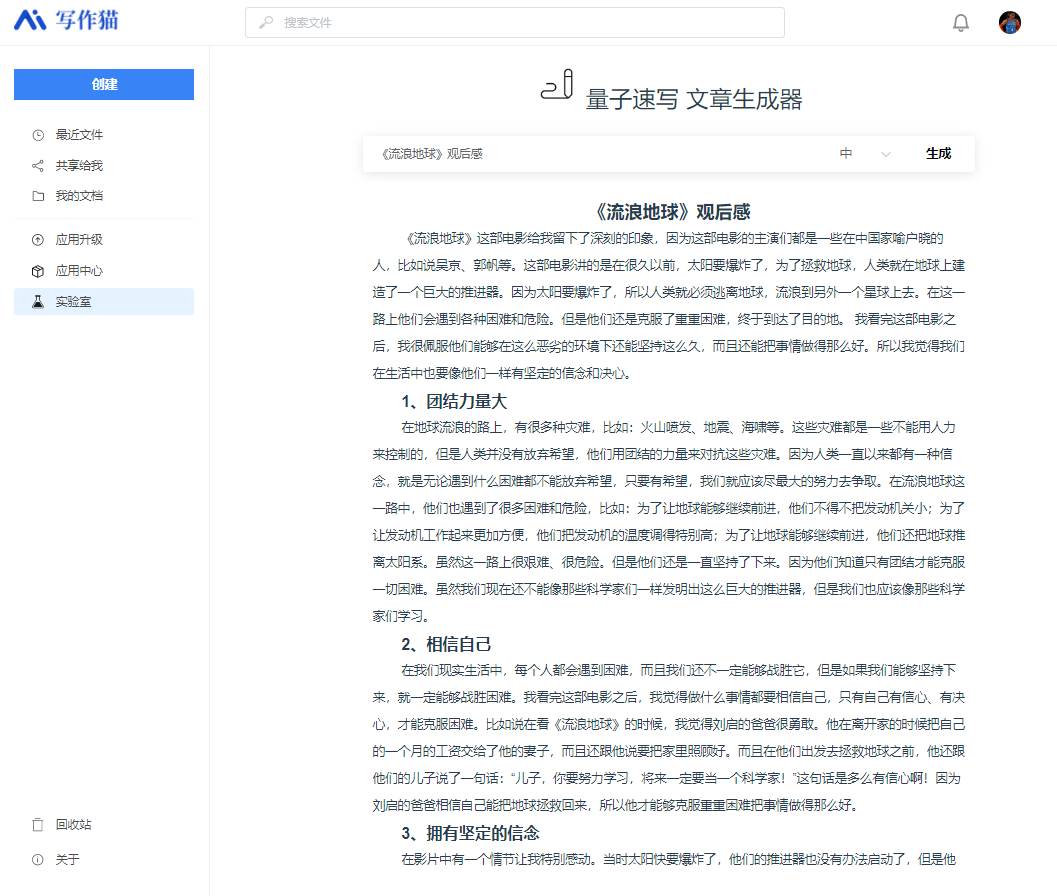Open the user avatar profile
Viewport: 1057px width, 896px height.
click(x=1010, y=23)
